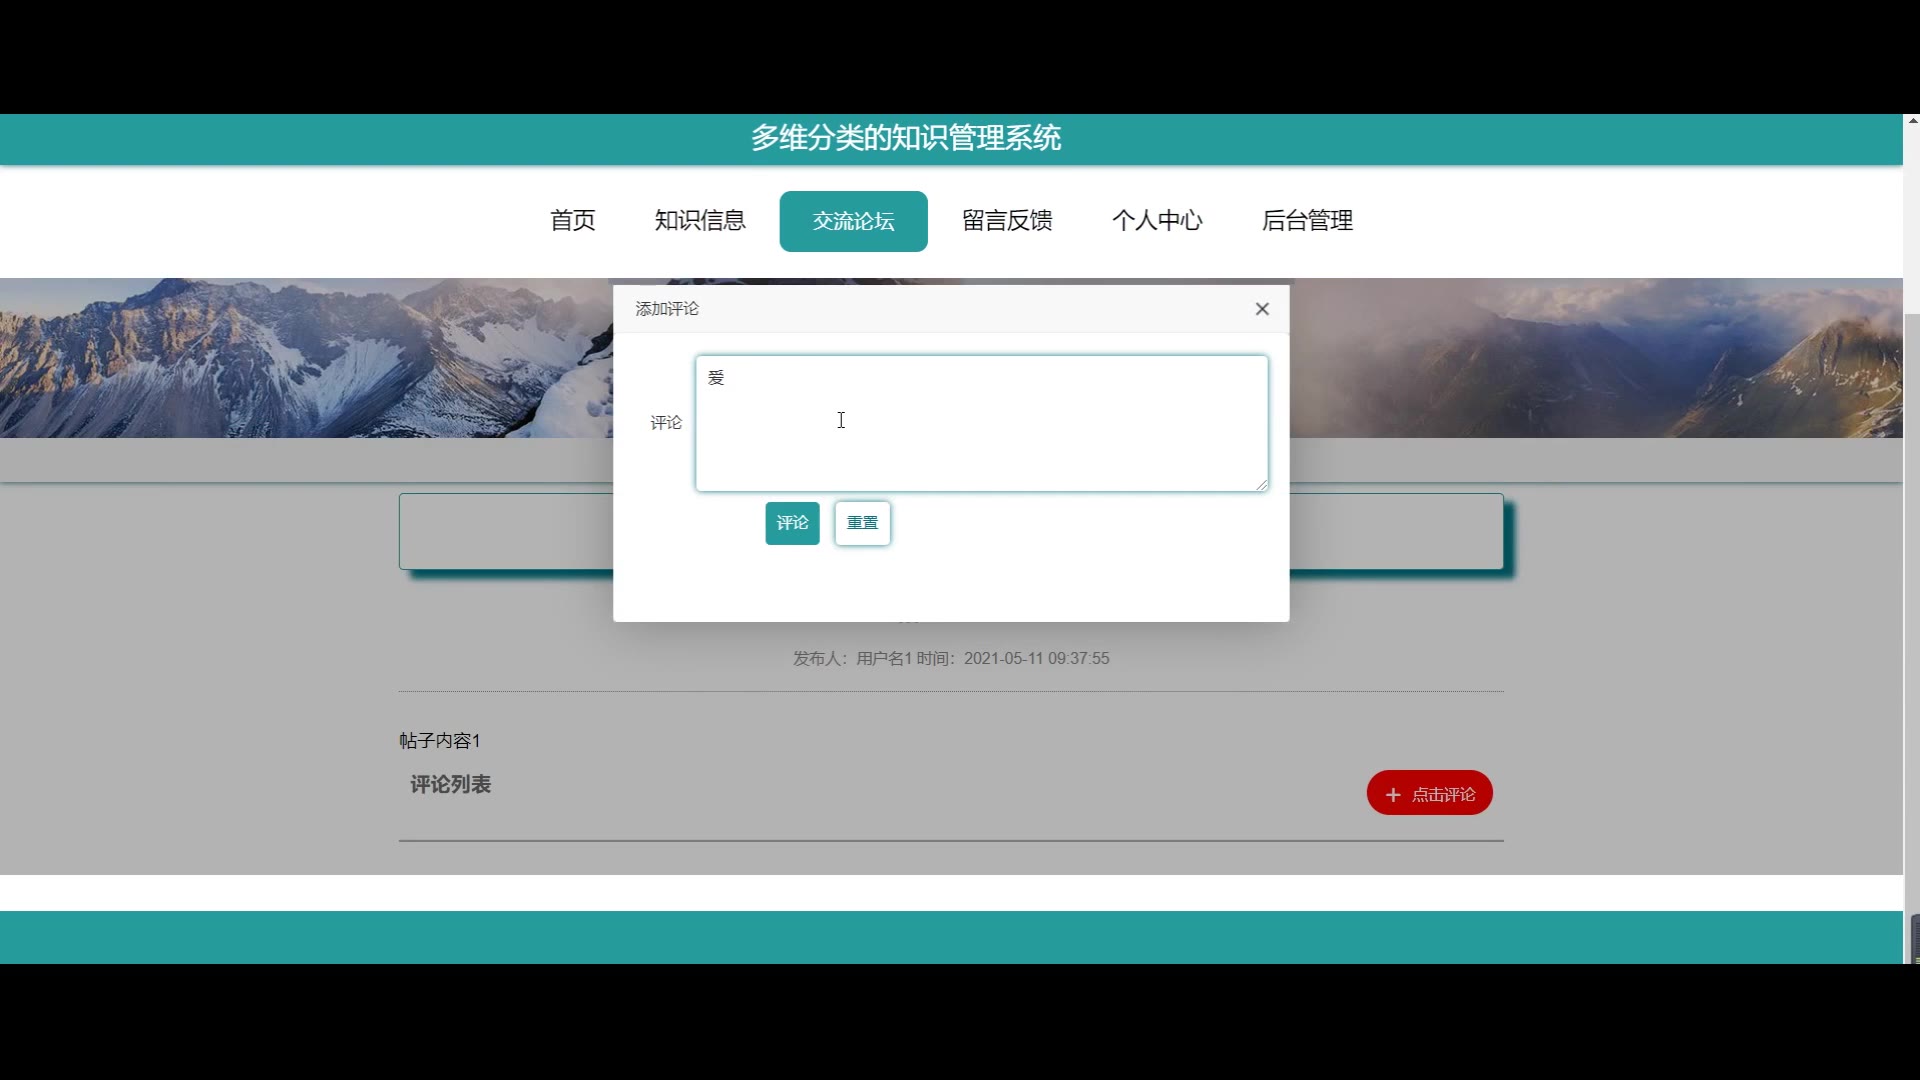Screen dimensions: 1920x1080
Task: Submit with the teal 评论 button
Action: (x=792, y=523)
